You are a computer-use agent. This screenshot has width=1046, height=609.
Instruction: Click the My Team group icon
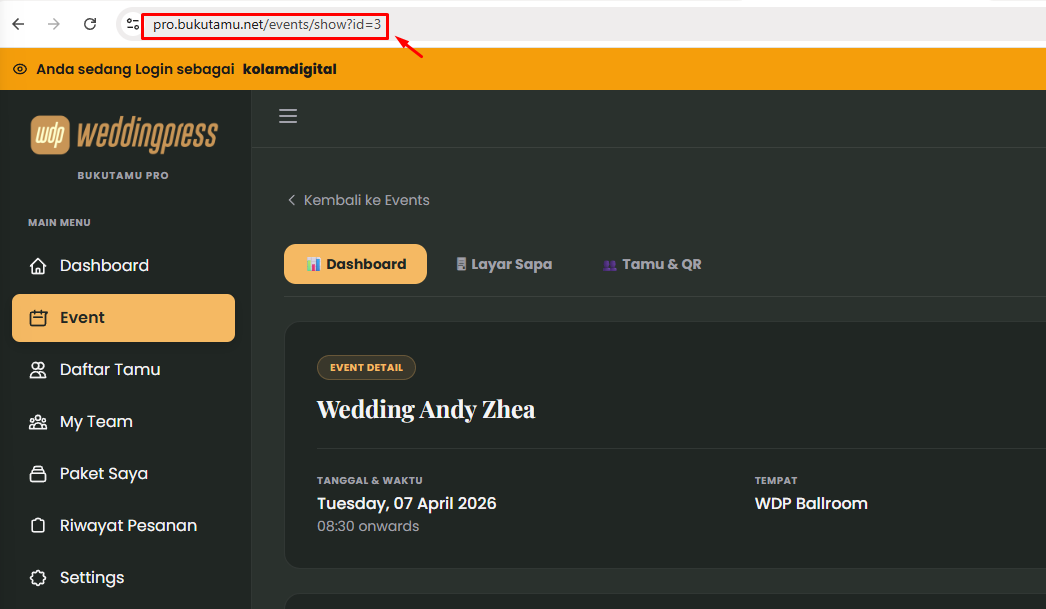tap(38, 421)
